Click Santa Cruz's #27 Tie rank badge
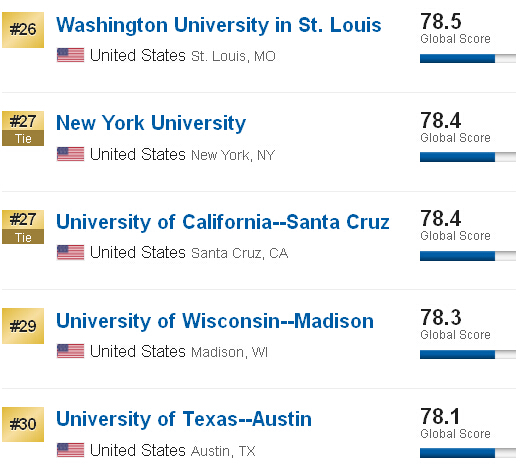This screenshot has width=522, height=469. [23, 227]
